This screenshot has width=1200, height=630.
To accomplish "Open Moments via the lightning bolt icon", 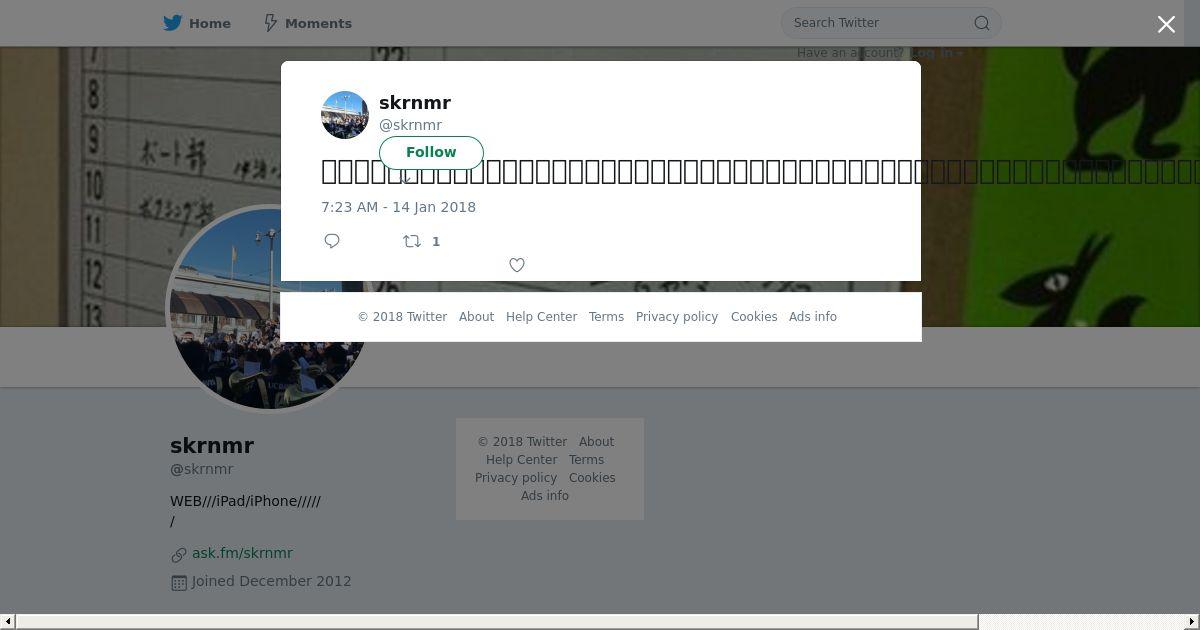I will click(x=270, y=23).
